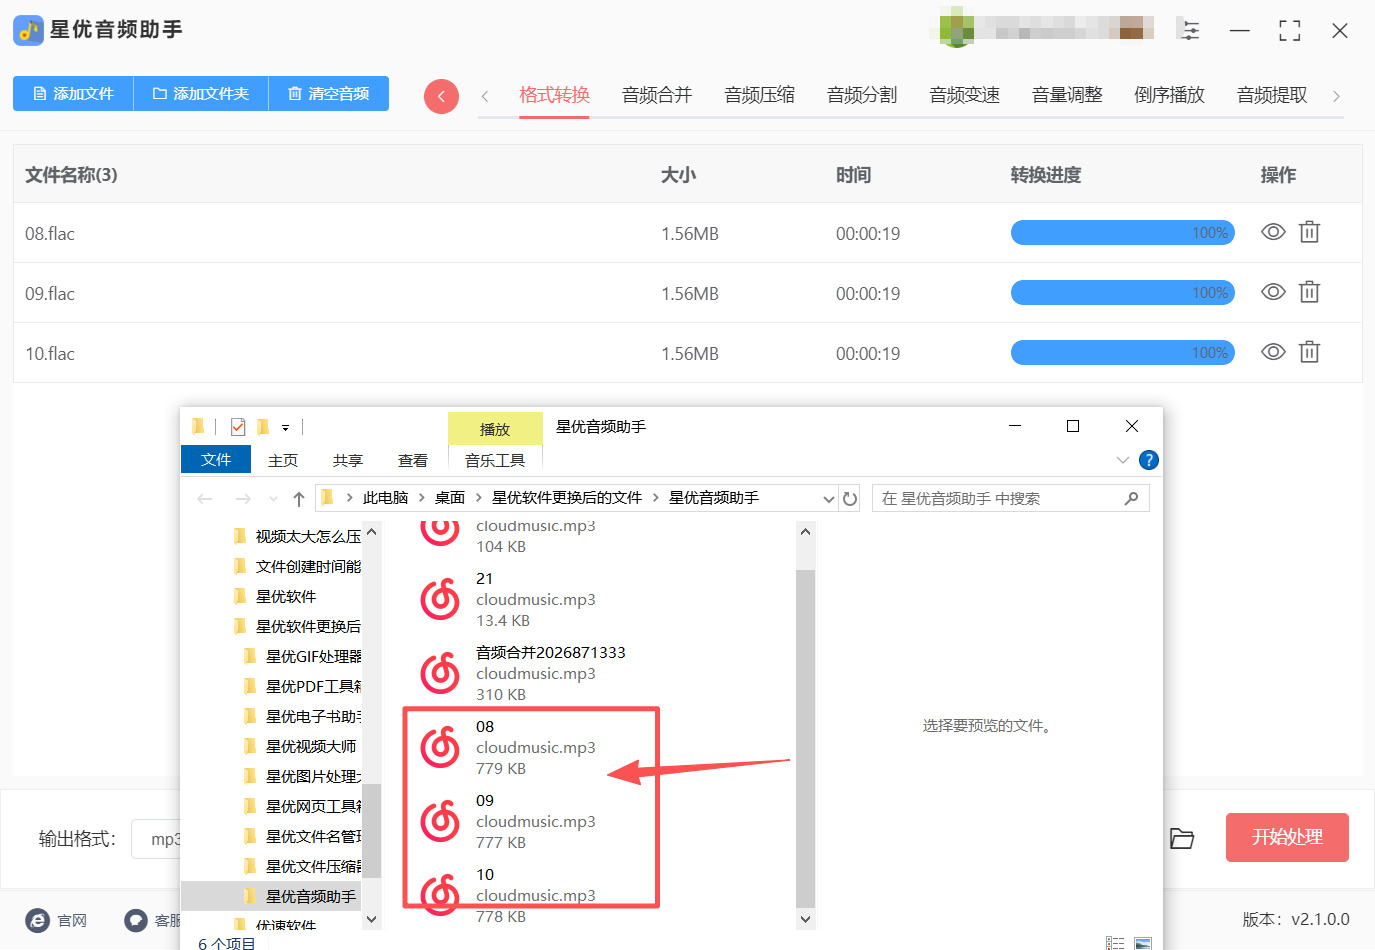Switch to the 音频变速 tab
This screenshot has width=1375, height=950.
pos(964,95)
